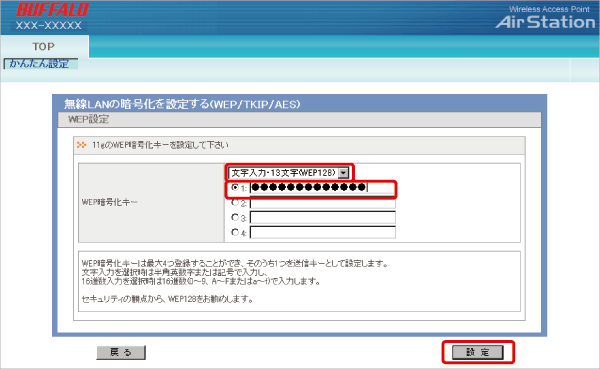Open the WEP128 key type dropdown
This screenshot has height=369, width=600.
tap(289, 173)
